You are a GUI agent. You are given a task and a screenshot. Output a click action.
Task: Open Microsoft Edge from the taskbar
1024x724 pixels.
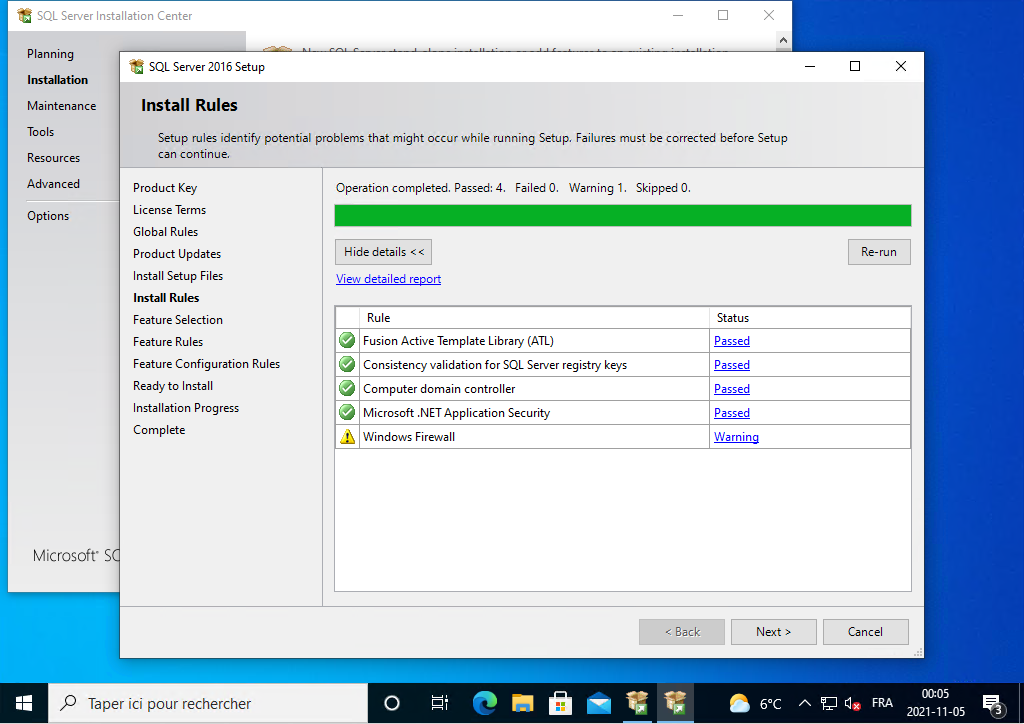[485, 703]
